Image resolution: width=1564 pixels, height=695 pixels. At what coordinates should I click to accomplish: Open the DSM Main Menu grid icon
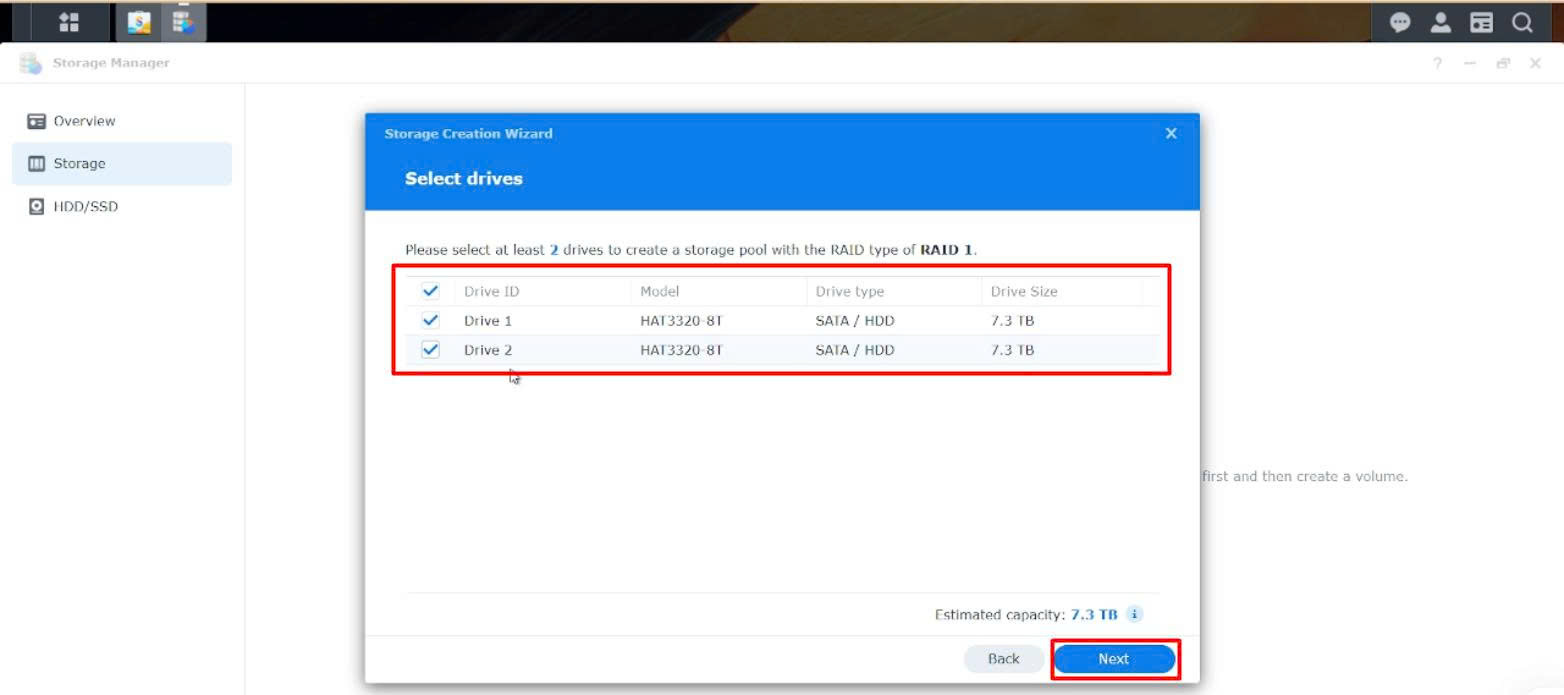69,22
